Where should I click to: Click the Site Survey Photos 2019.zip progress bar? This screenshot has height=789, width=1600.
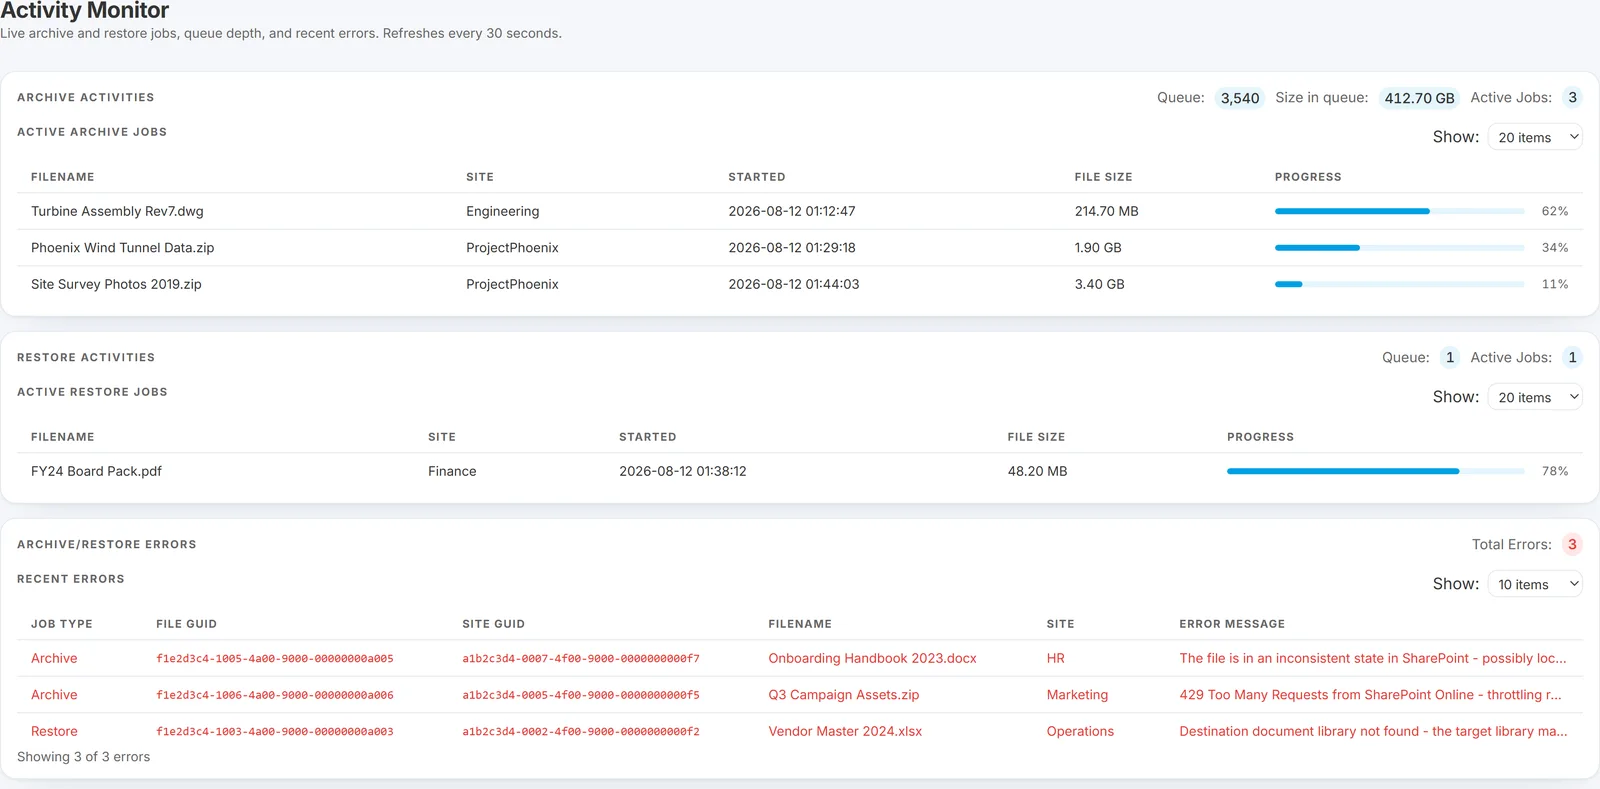pos(1399,284)
